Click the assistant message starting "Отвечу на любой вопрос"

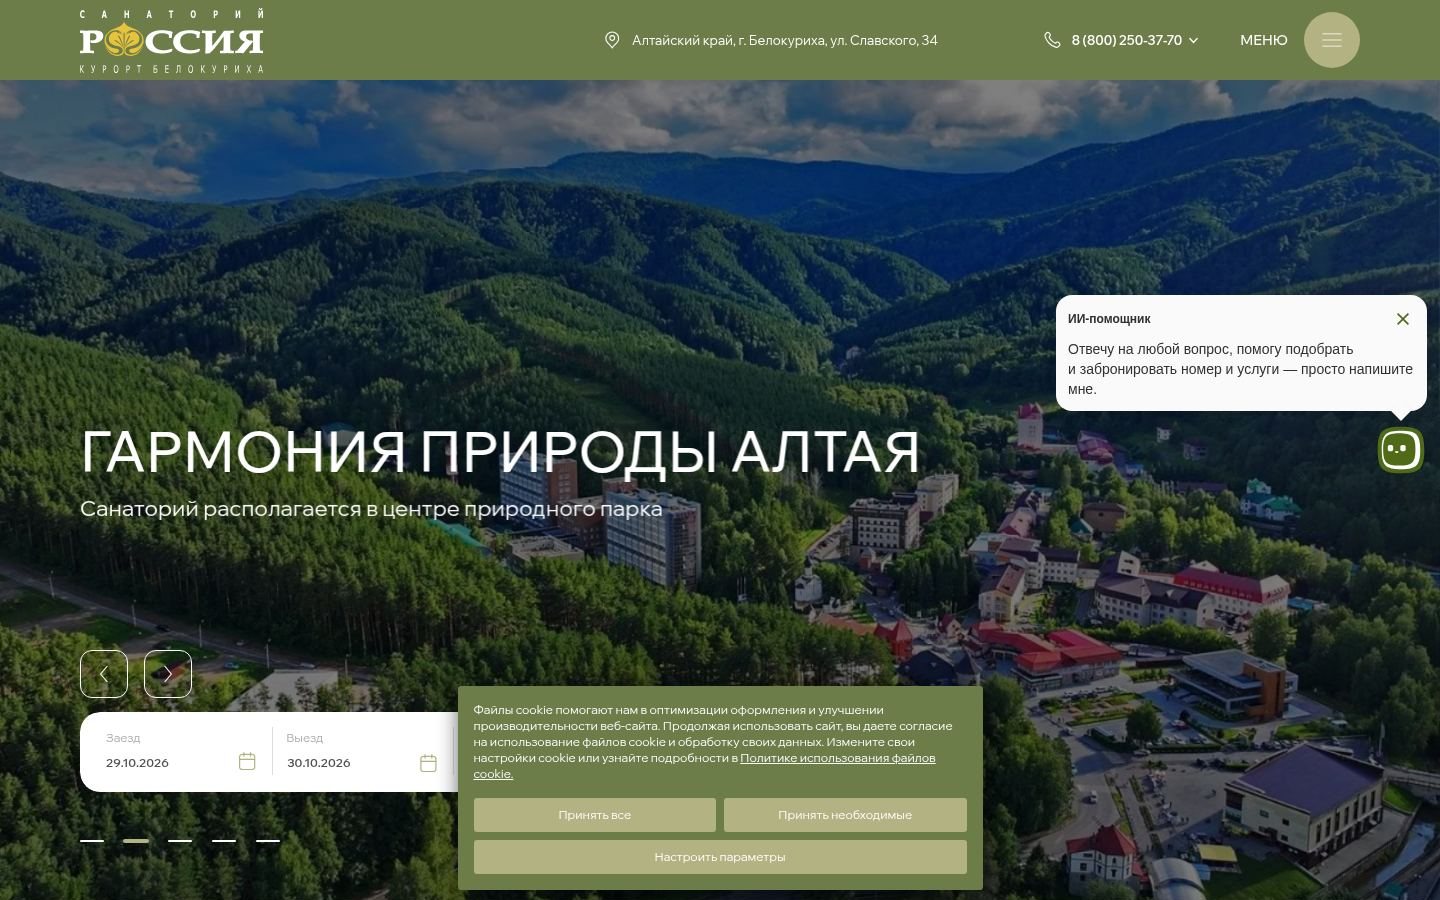(1240, 369)
